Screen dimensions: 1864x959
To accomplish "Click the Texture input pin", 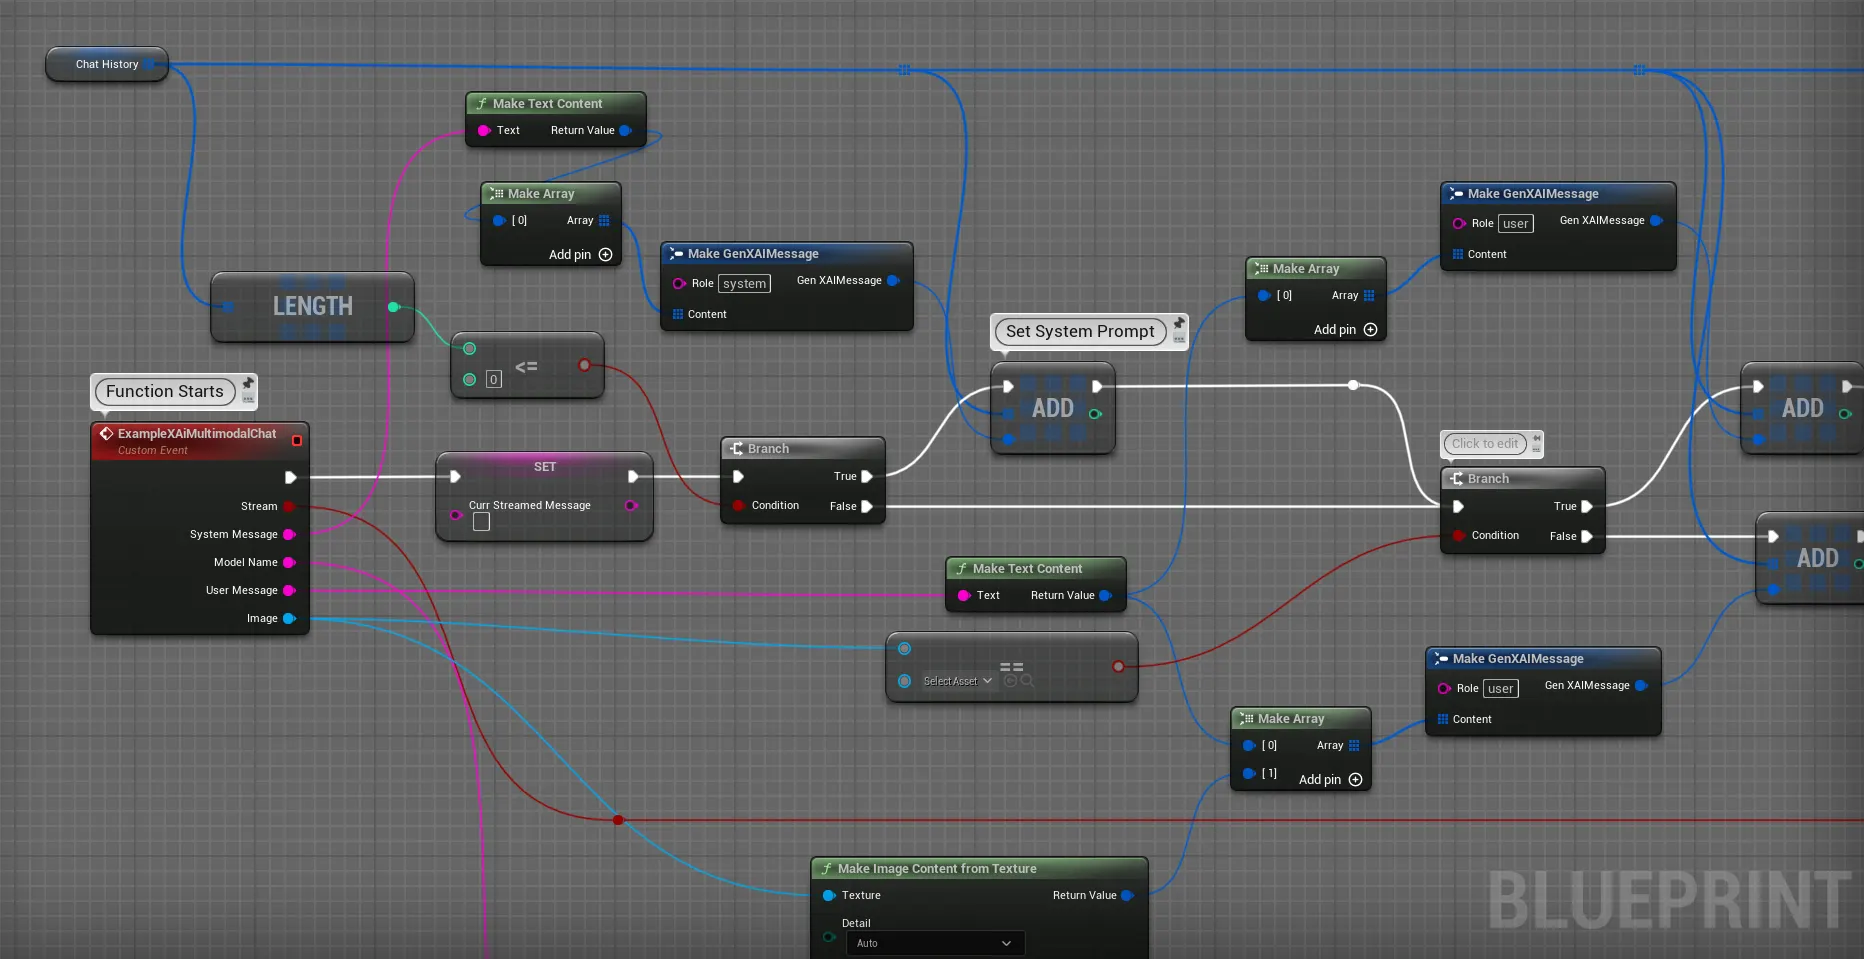I will click(829, 895).
